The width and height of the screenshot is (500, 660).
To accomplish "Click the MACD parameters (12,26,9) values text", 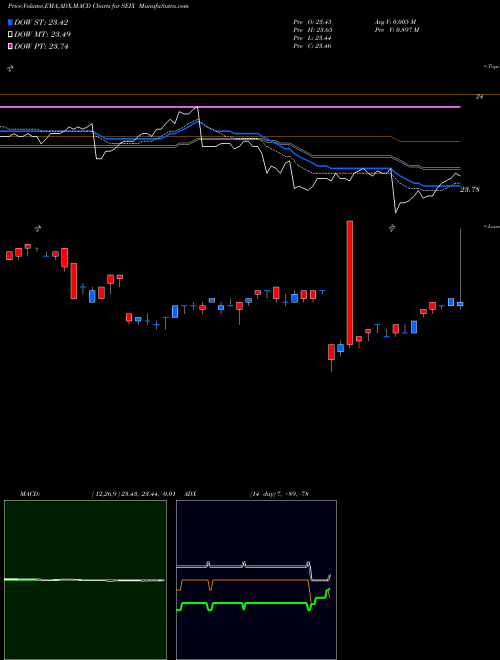I will pyautogui.click(x=133, y=493).
